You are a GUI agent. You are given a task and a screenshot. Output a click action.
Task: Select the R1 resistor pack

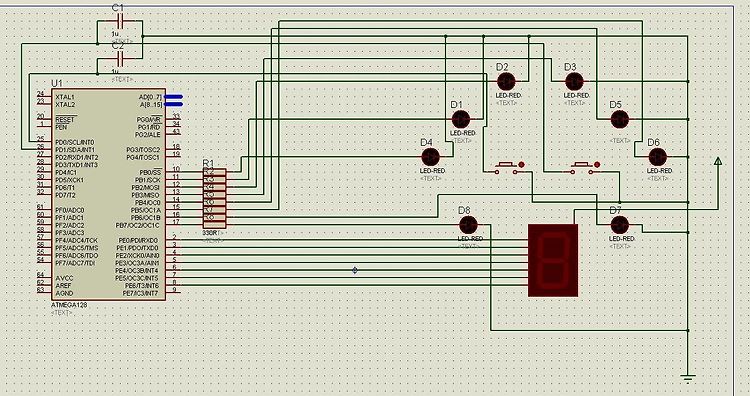(x=215, y=198)
